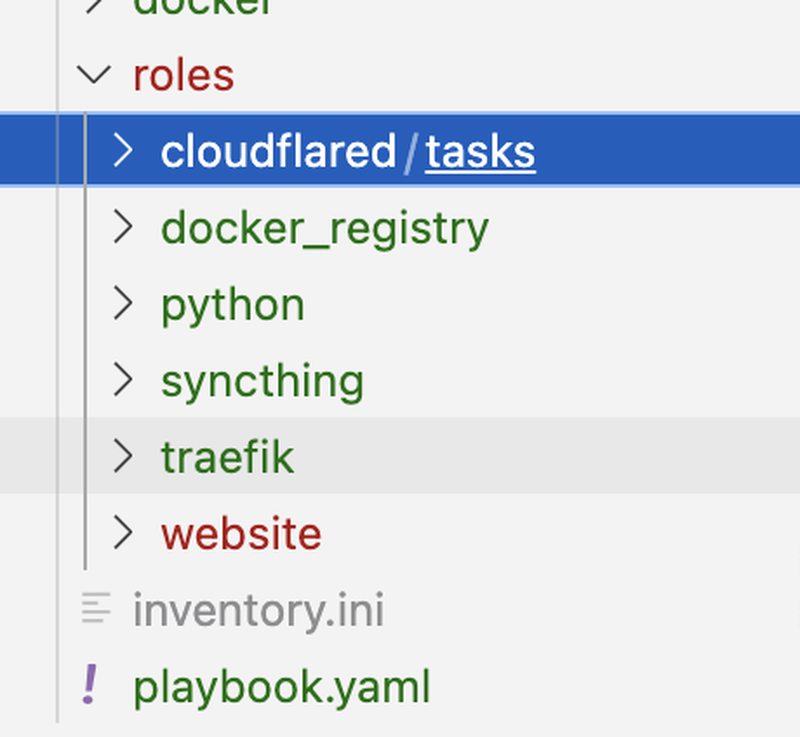The image size is (800, 737).
Task: Select the docker_registry folder
Action: click(324, 228)
